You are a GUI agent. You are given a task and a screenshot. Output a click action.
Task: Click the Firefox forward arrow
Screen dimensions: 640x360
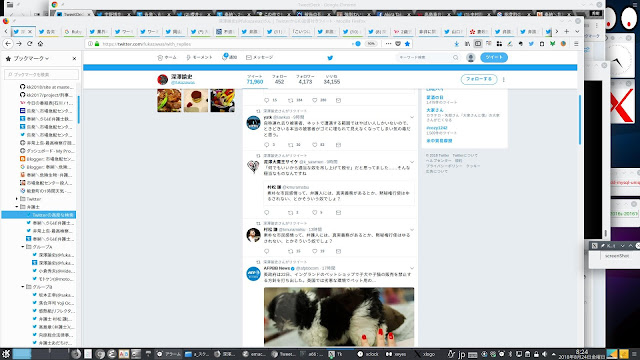pos(19,44)
